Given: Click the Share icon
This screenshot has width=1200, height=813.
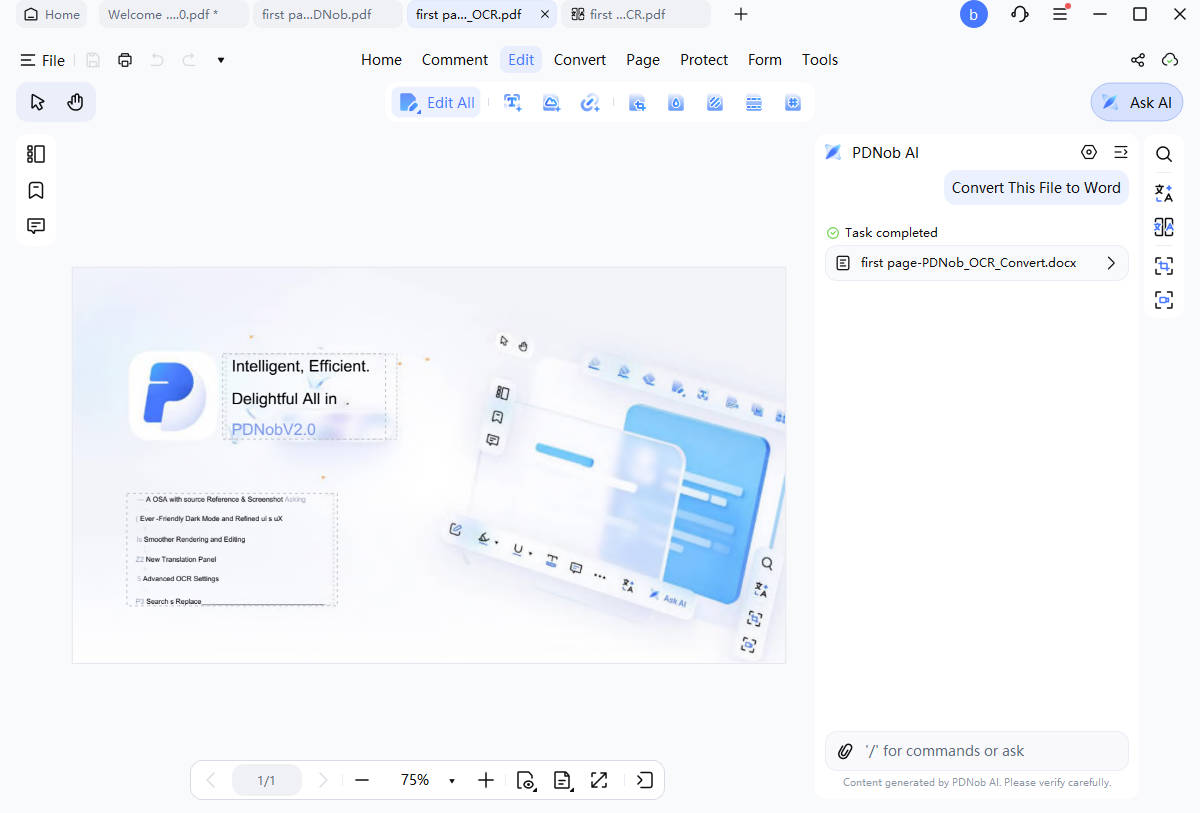Looking at the screenshot, I should 1138,60.
